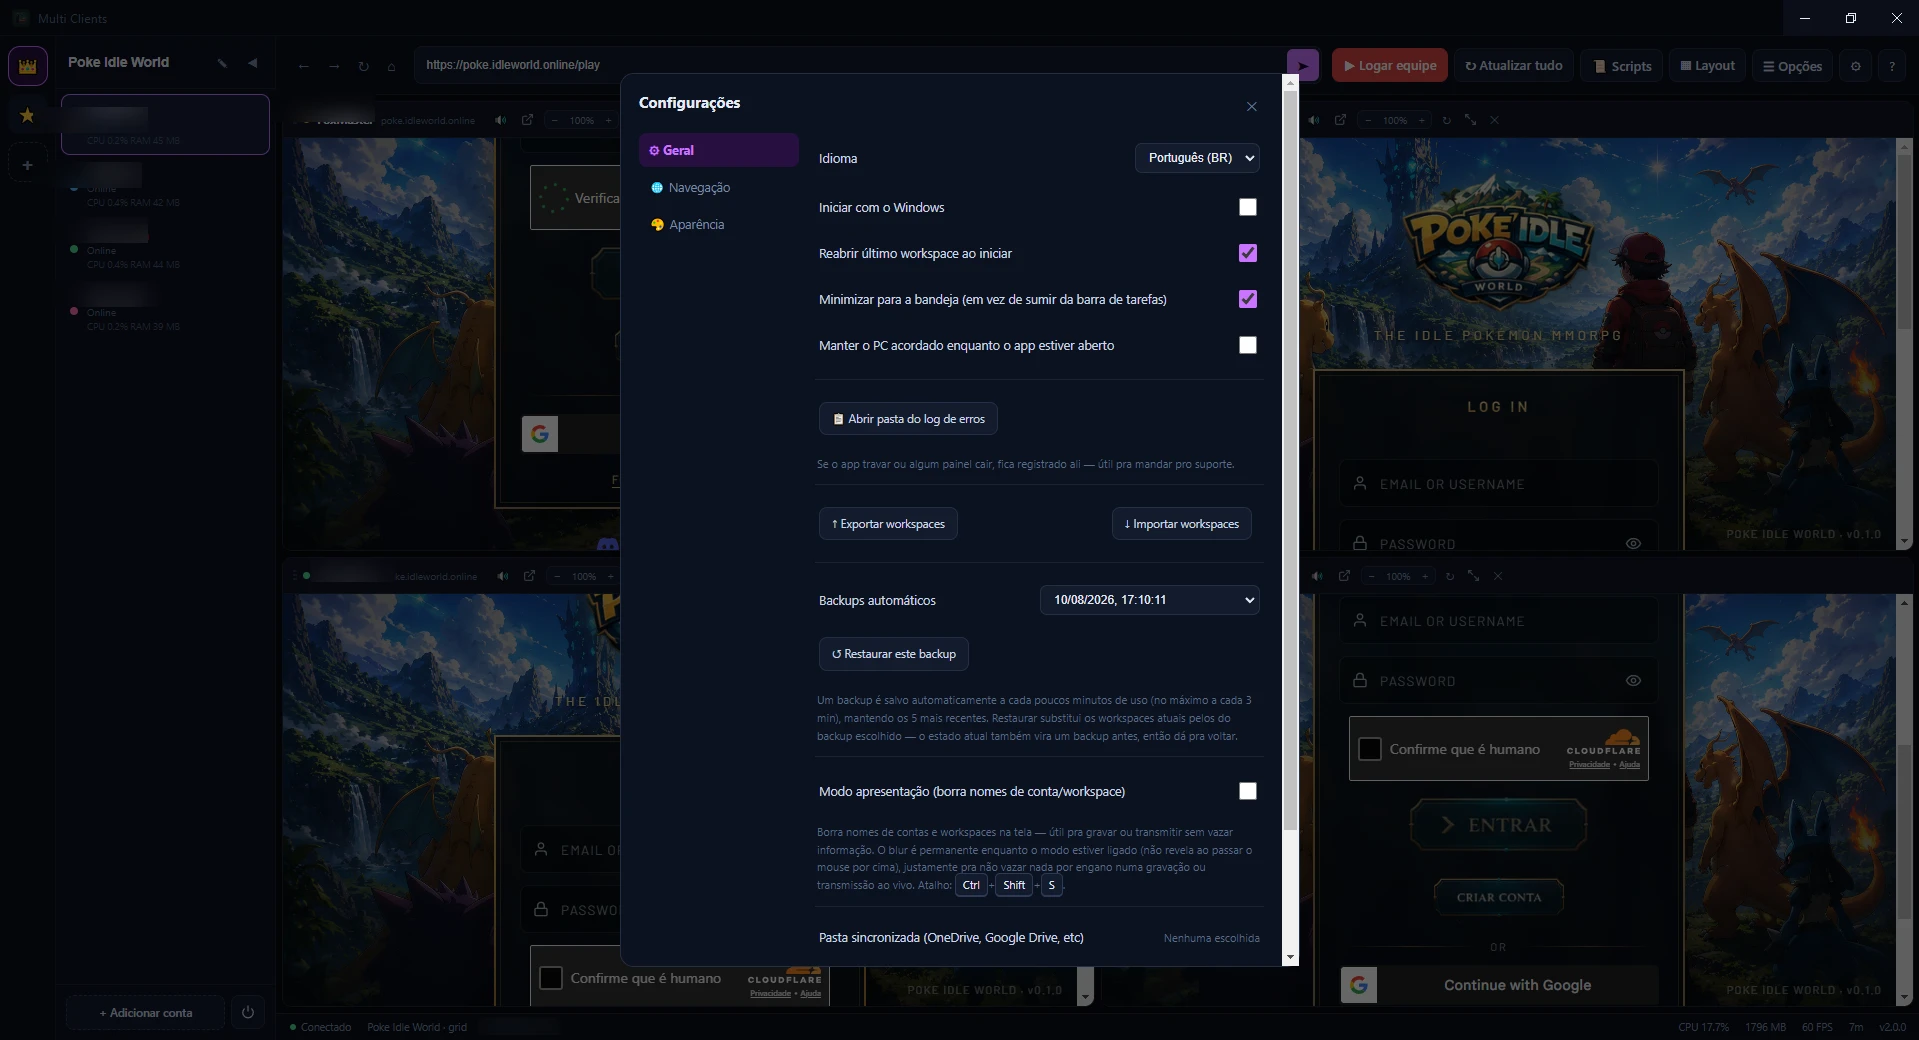This screenshot has height=1040, width=1919.
Task: Check Confirme que é humano in bottom-right panel
Action: click(x=1370, y=749)
